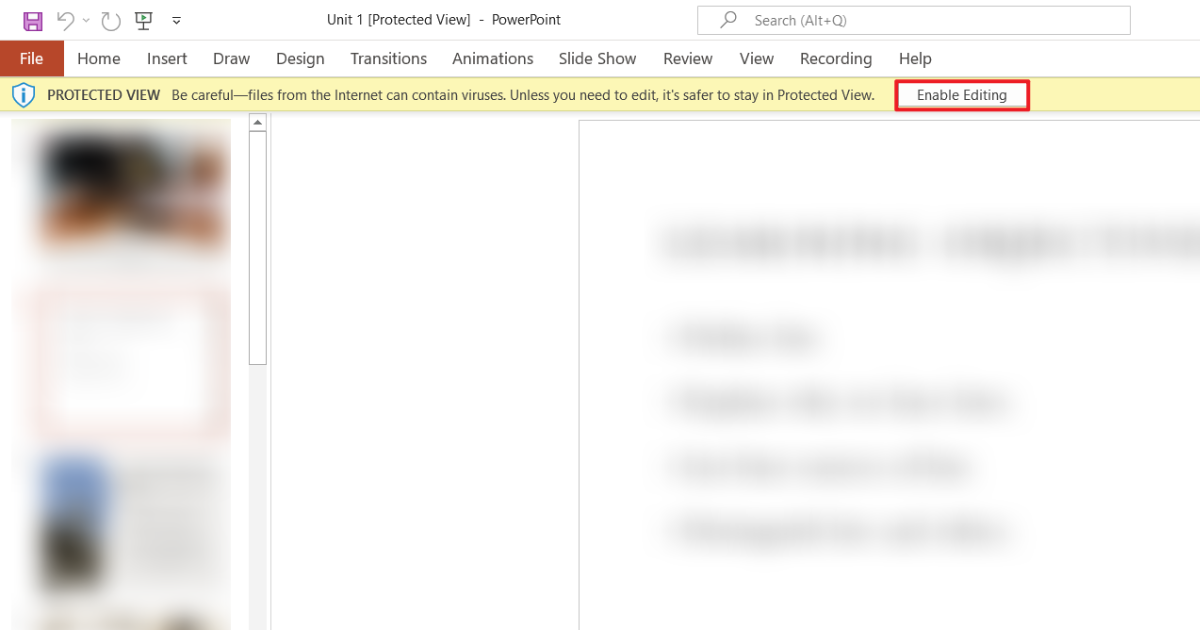Click the slide panel scroll up arrow
1200x630 pixels.
(x=257, y=122)
